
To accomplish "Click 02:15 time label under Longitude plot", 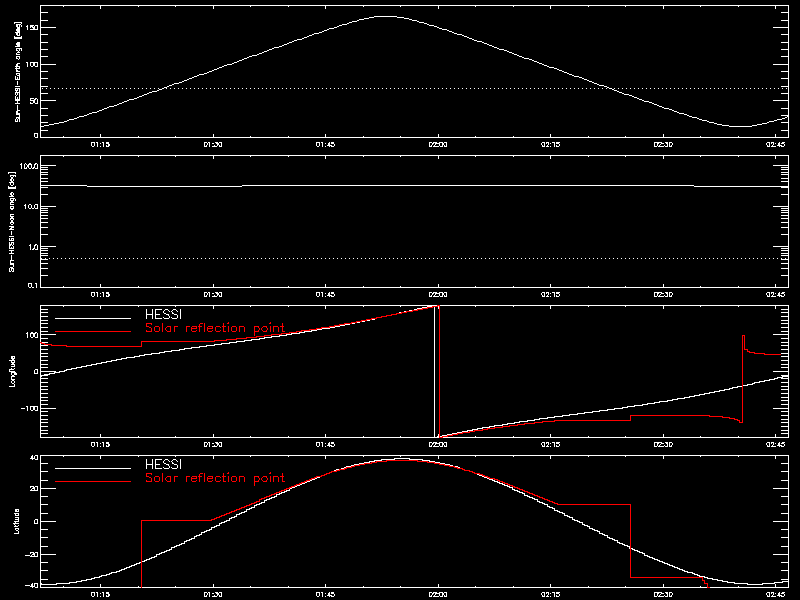I will click(x=551, y=445).
